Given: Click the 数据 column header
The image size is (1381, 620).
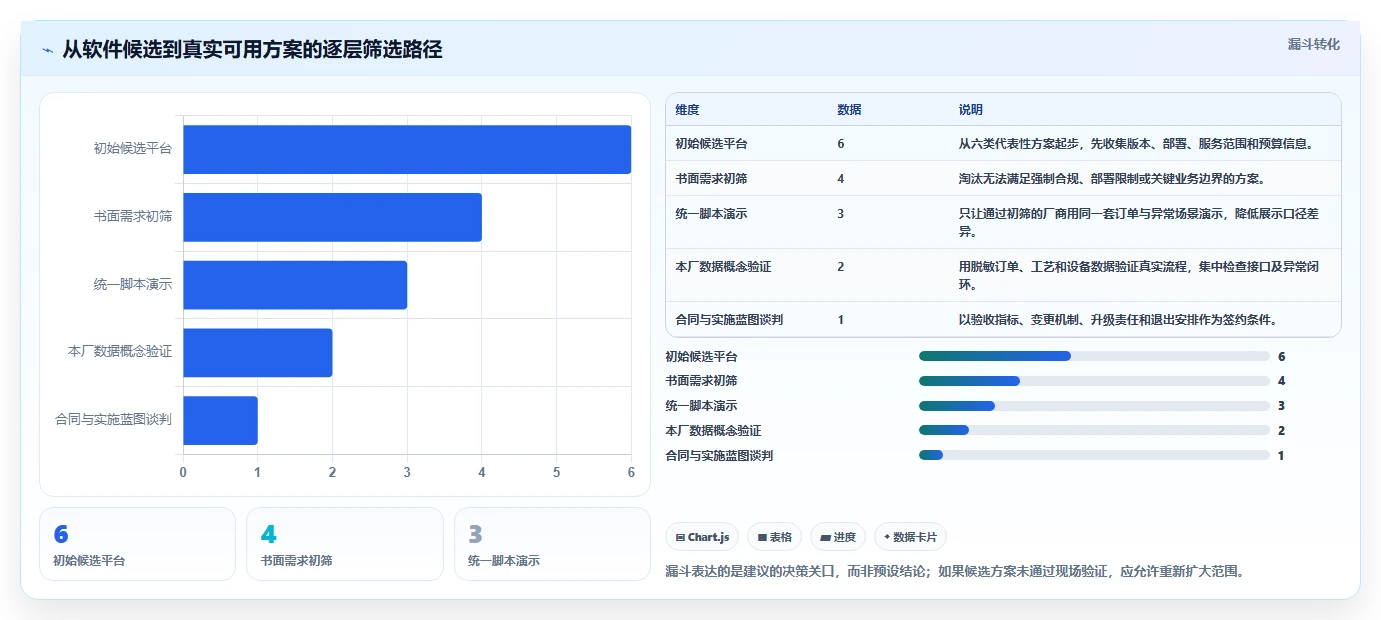Looking at the screenshot, I should tap(849, 109).
